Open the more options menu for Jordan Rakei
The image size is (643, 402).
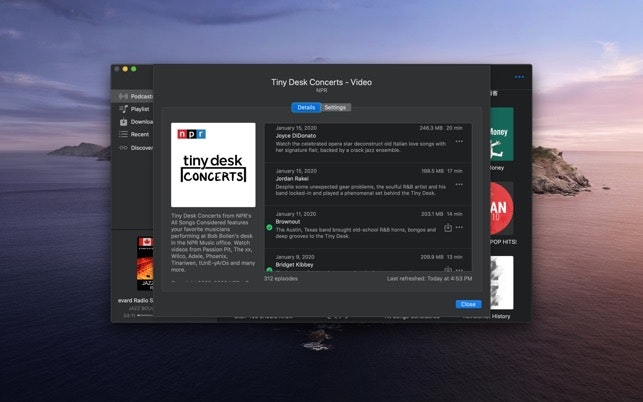[x=459, y=184]
